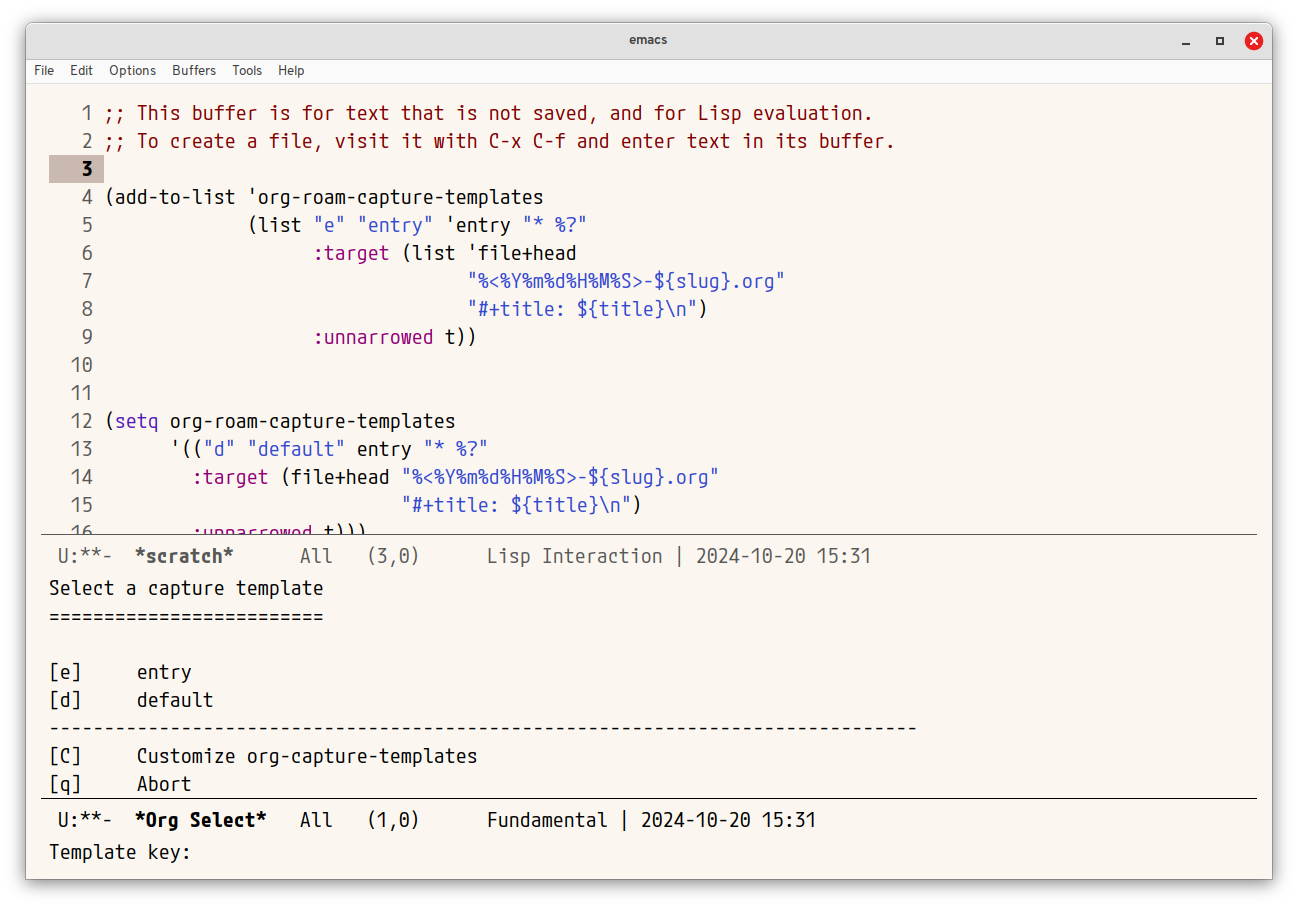This screenshot has height=908, width=1298.
Task: Click the Lisp Interaction mode indicator
Action: point(575,556)
